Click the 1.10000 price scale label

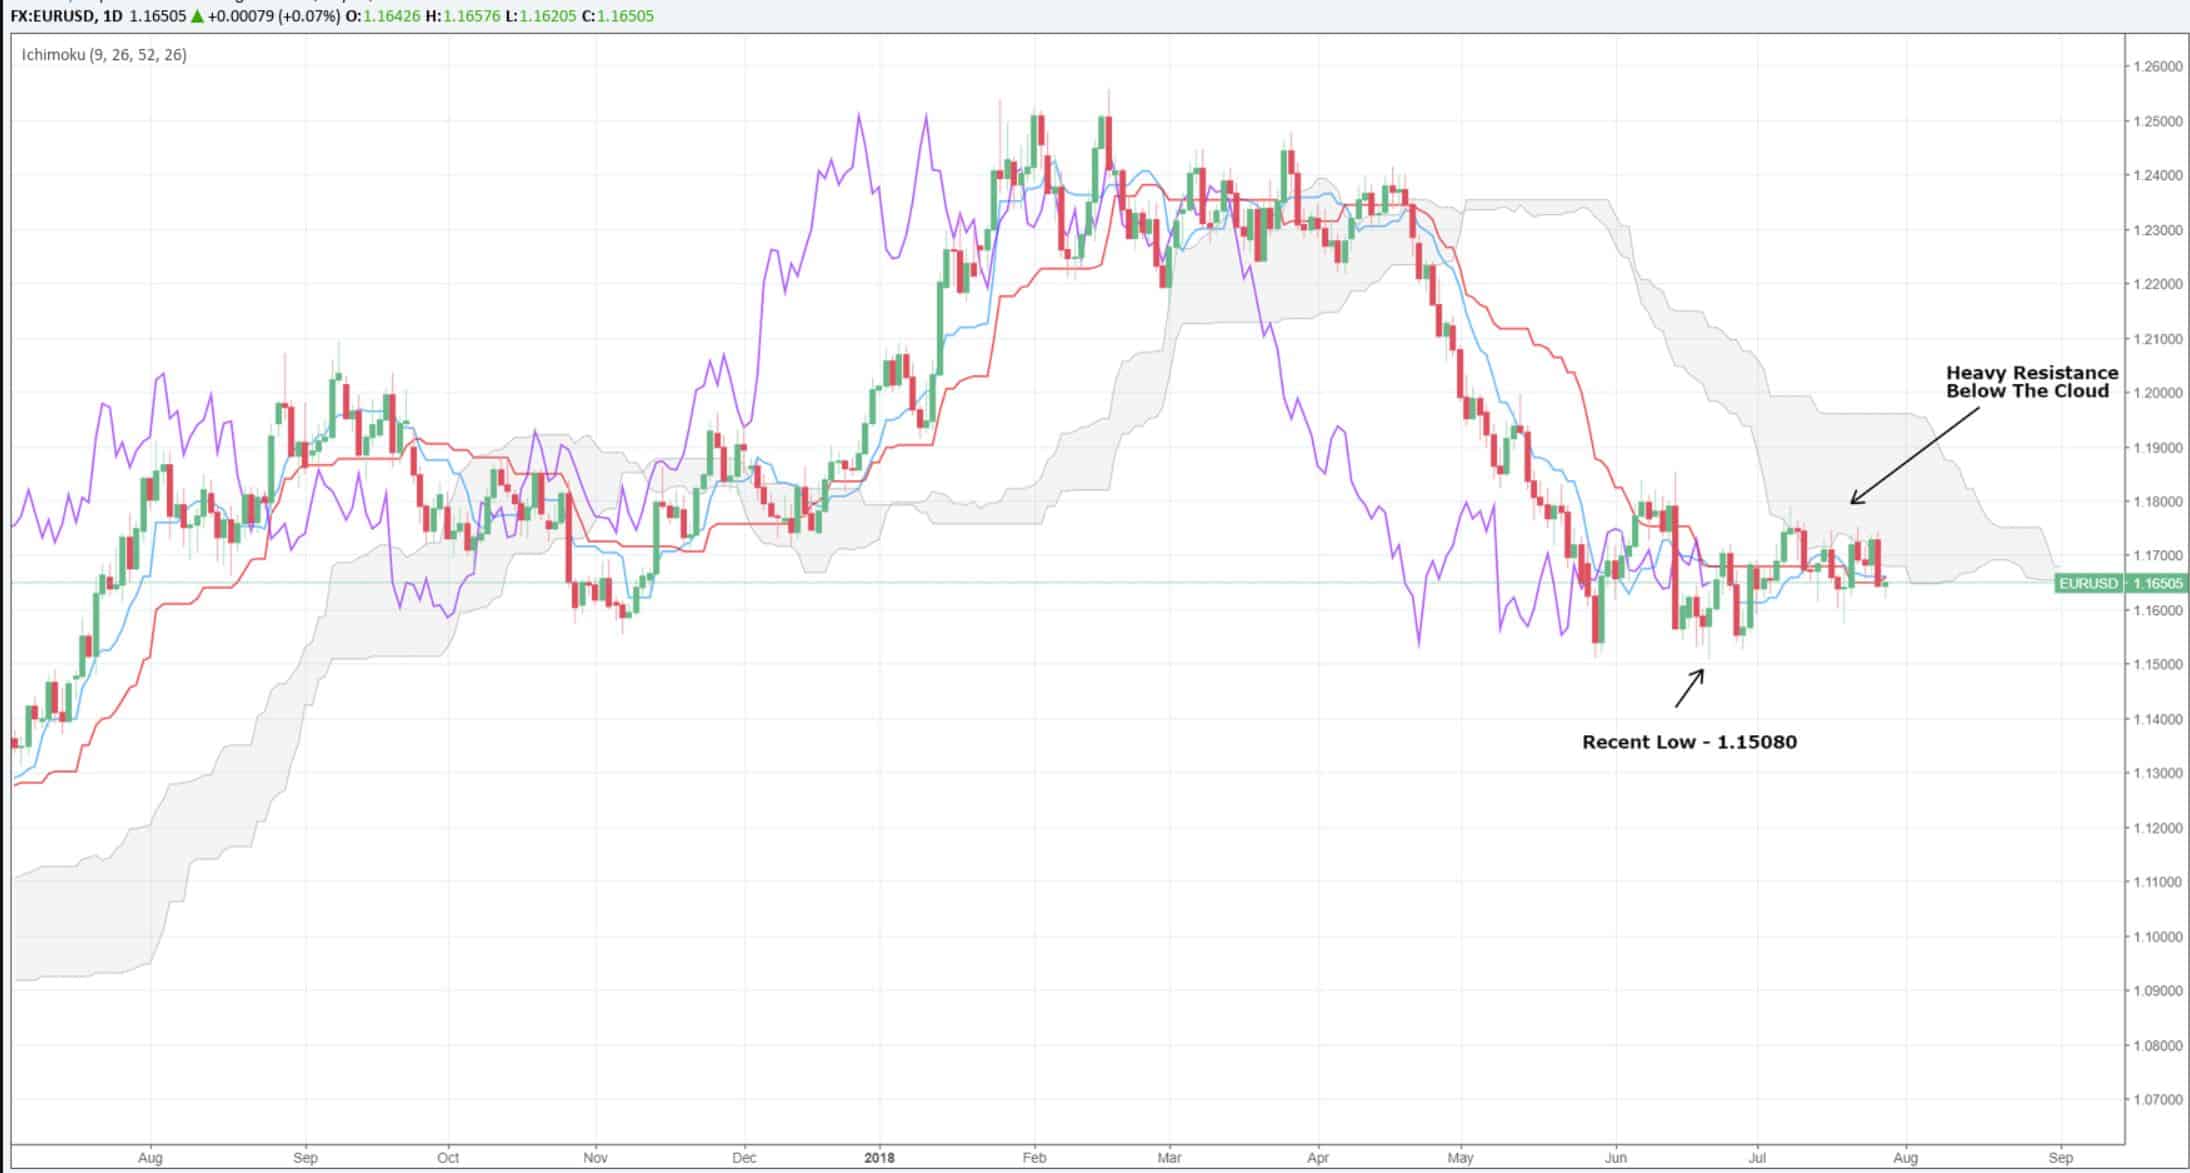pyautogui.click(x=2156, y=937)
